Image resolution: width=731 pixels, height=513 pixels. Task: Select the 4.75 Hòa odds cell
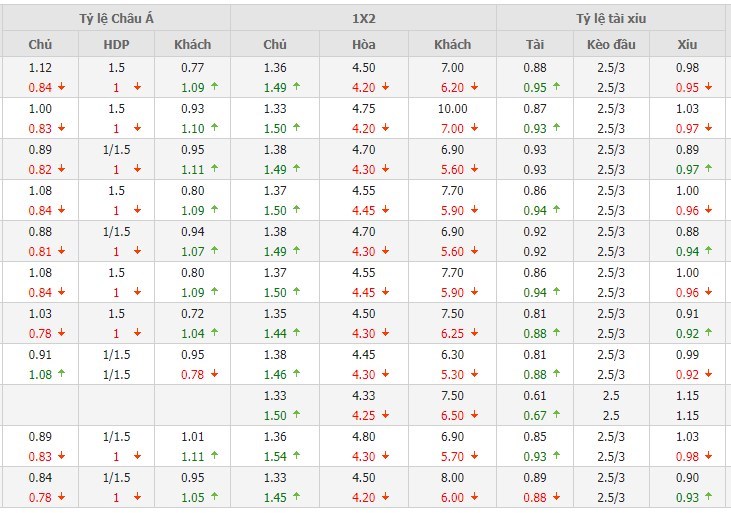pos(364,108)
